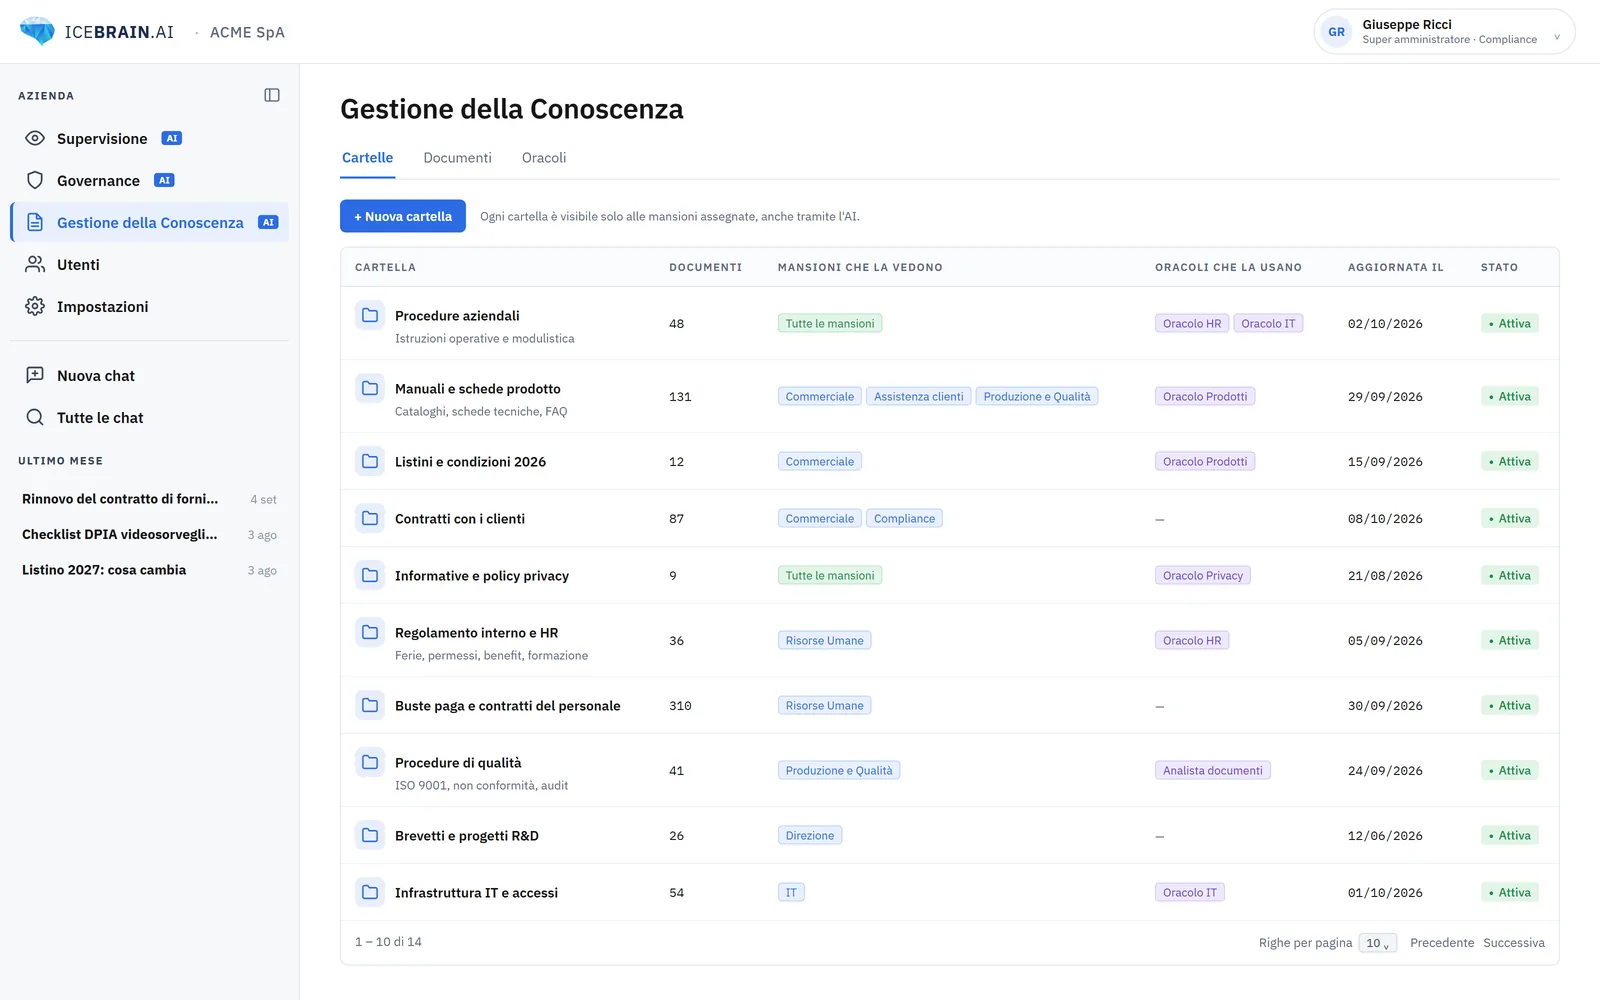Image resolution: width=1600 pixels, height=1000 pixels.
Task: Click the new chat bubble icon
Action: [35, 375]
